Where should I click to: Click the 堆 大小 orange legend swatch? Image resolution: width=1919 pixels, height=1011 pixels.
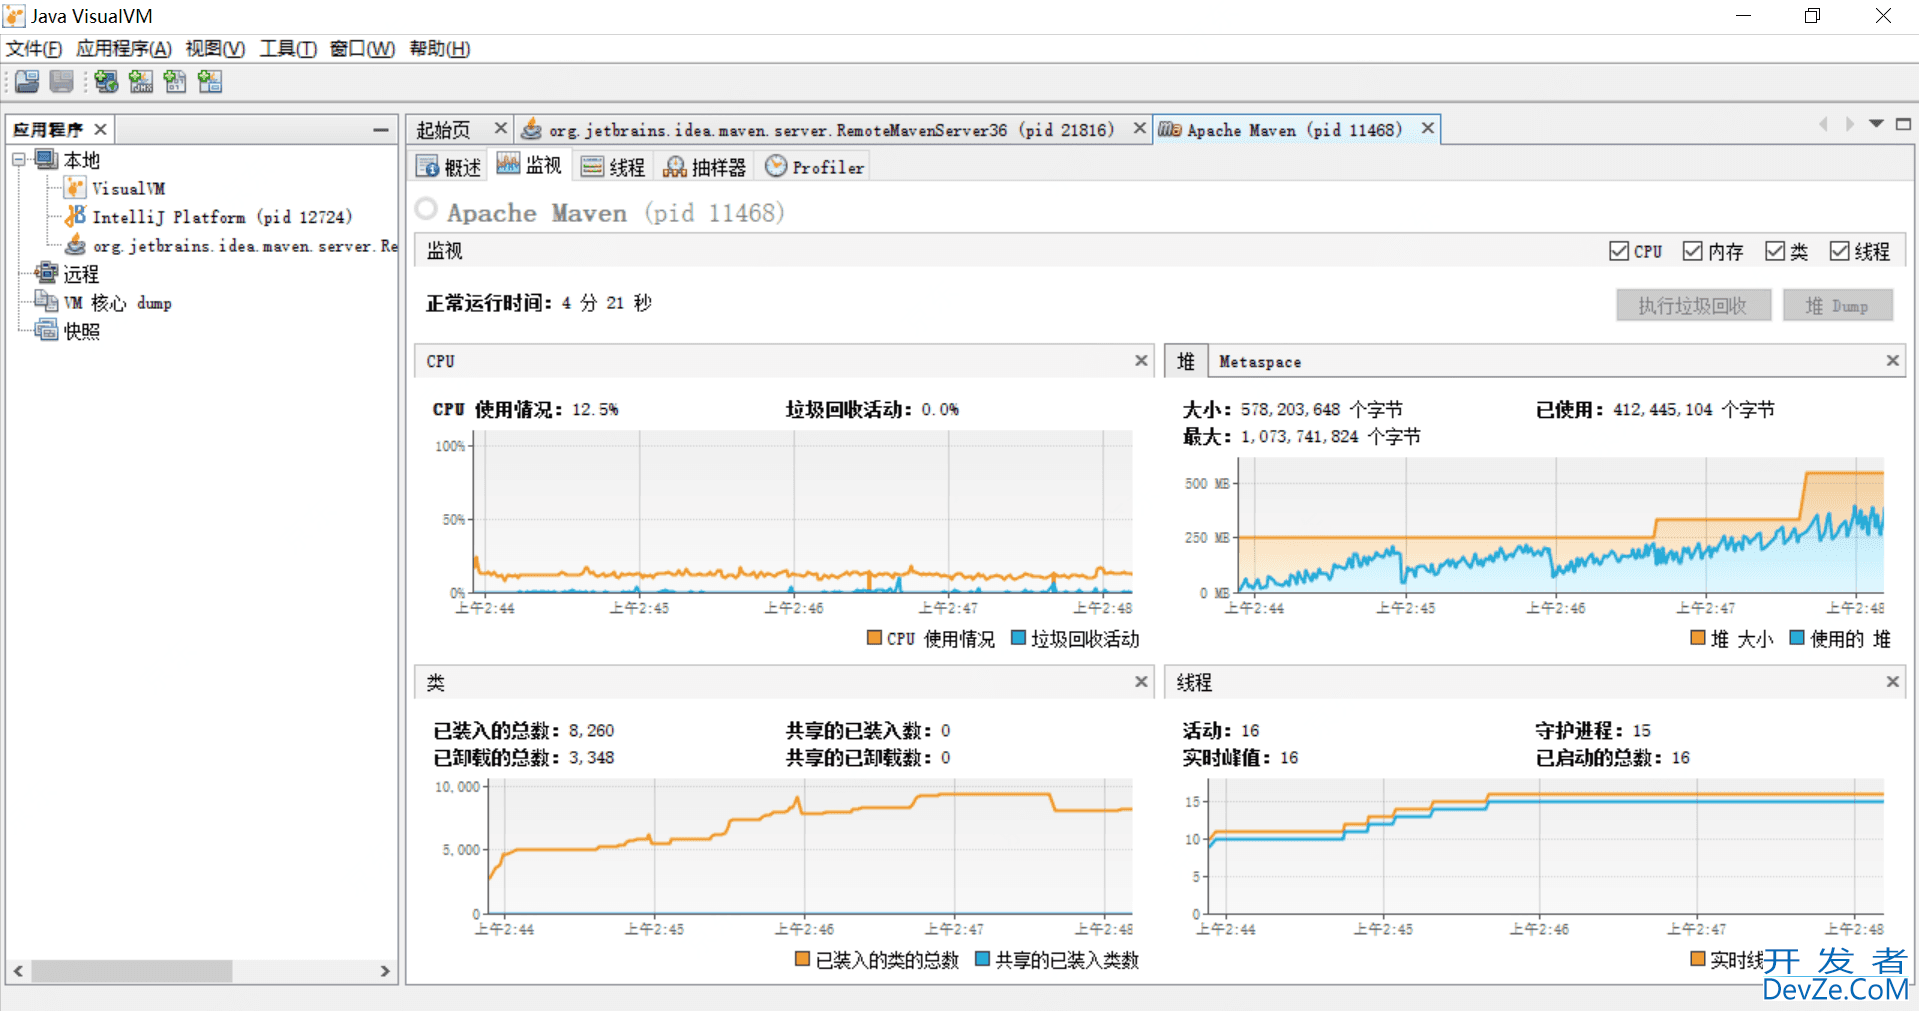pyautogui.click(x=1697, y=638)
